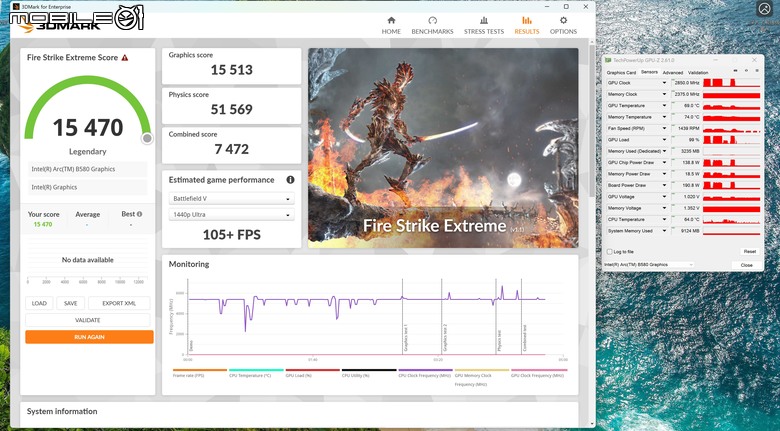The width and height of the screenshot is (780, 431).
Task: Click the Combined score 7 472 value
Action: tap(231, 149)
